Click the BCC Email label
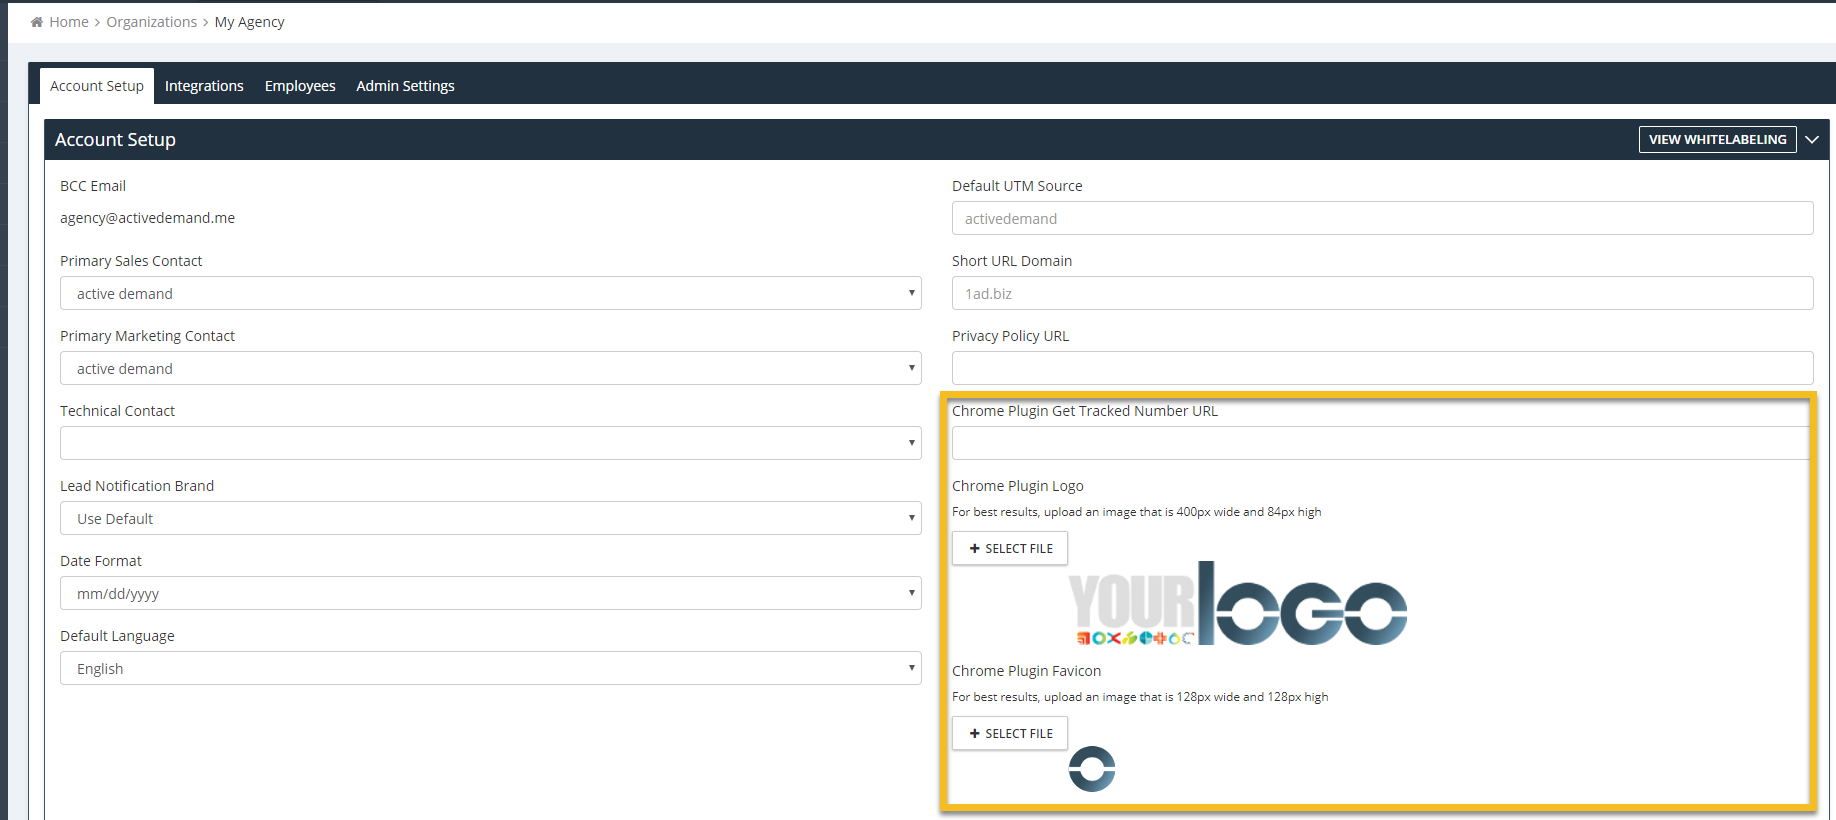 [93, 186]
